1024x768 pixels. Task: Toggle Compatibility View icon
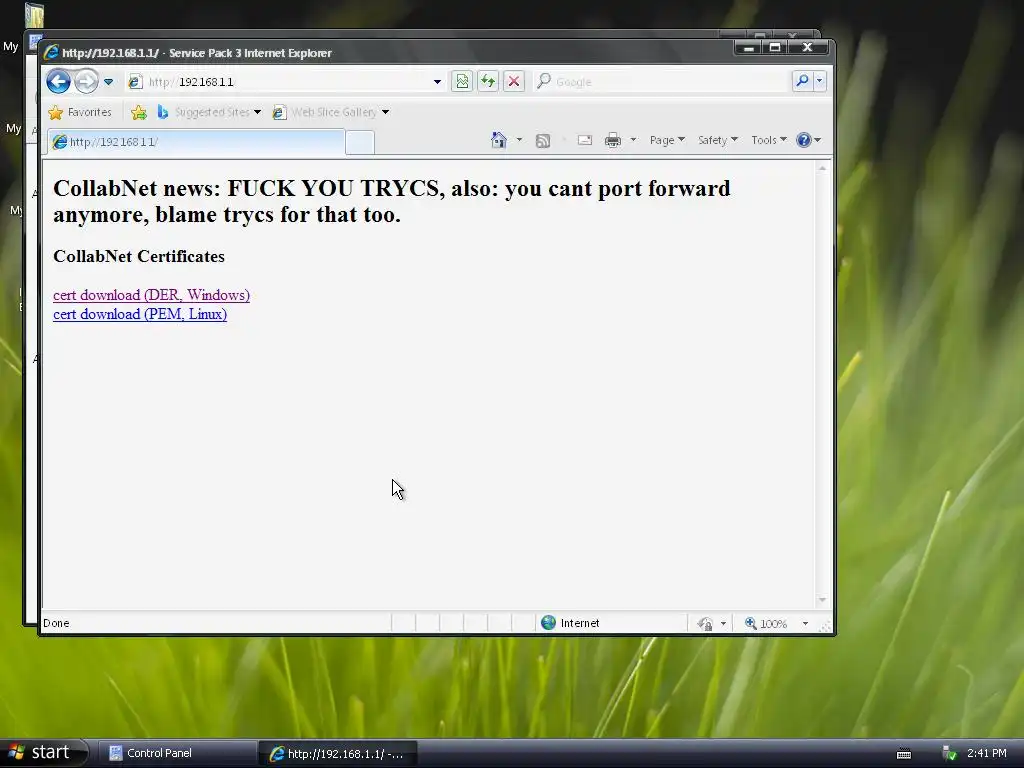pos(462,82)
